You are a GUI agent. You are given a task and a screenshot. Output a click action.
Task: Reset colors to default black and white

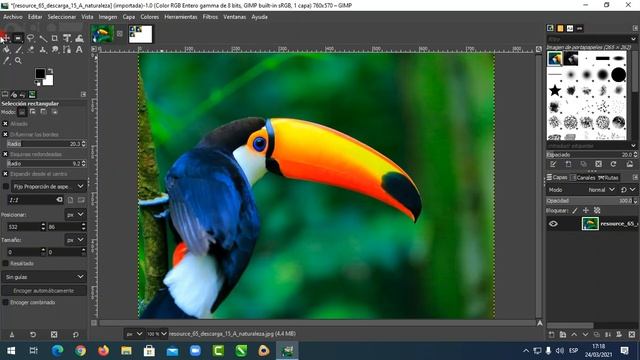coord(38,83)
